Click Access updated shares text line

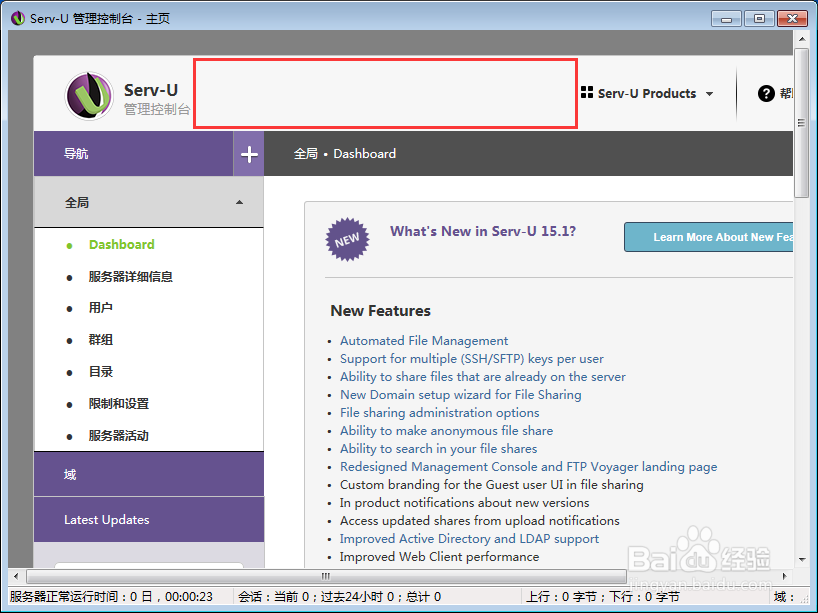click(x=479, y=521)
